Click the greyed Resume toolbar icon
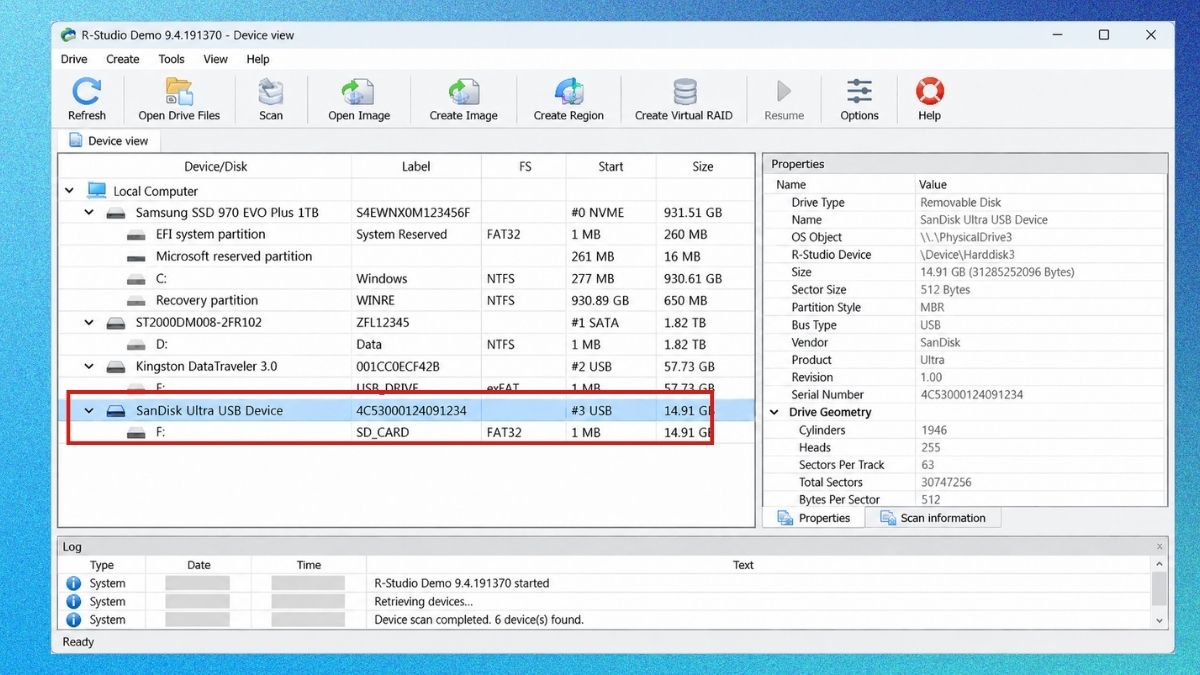This screenshot has height=675, width=1200. [784, 92]
